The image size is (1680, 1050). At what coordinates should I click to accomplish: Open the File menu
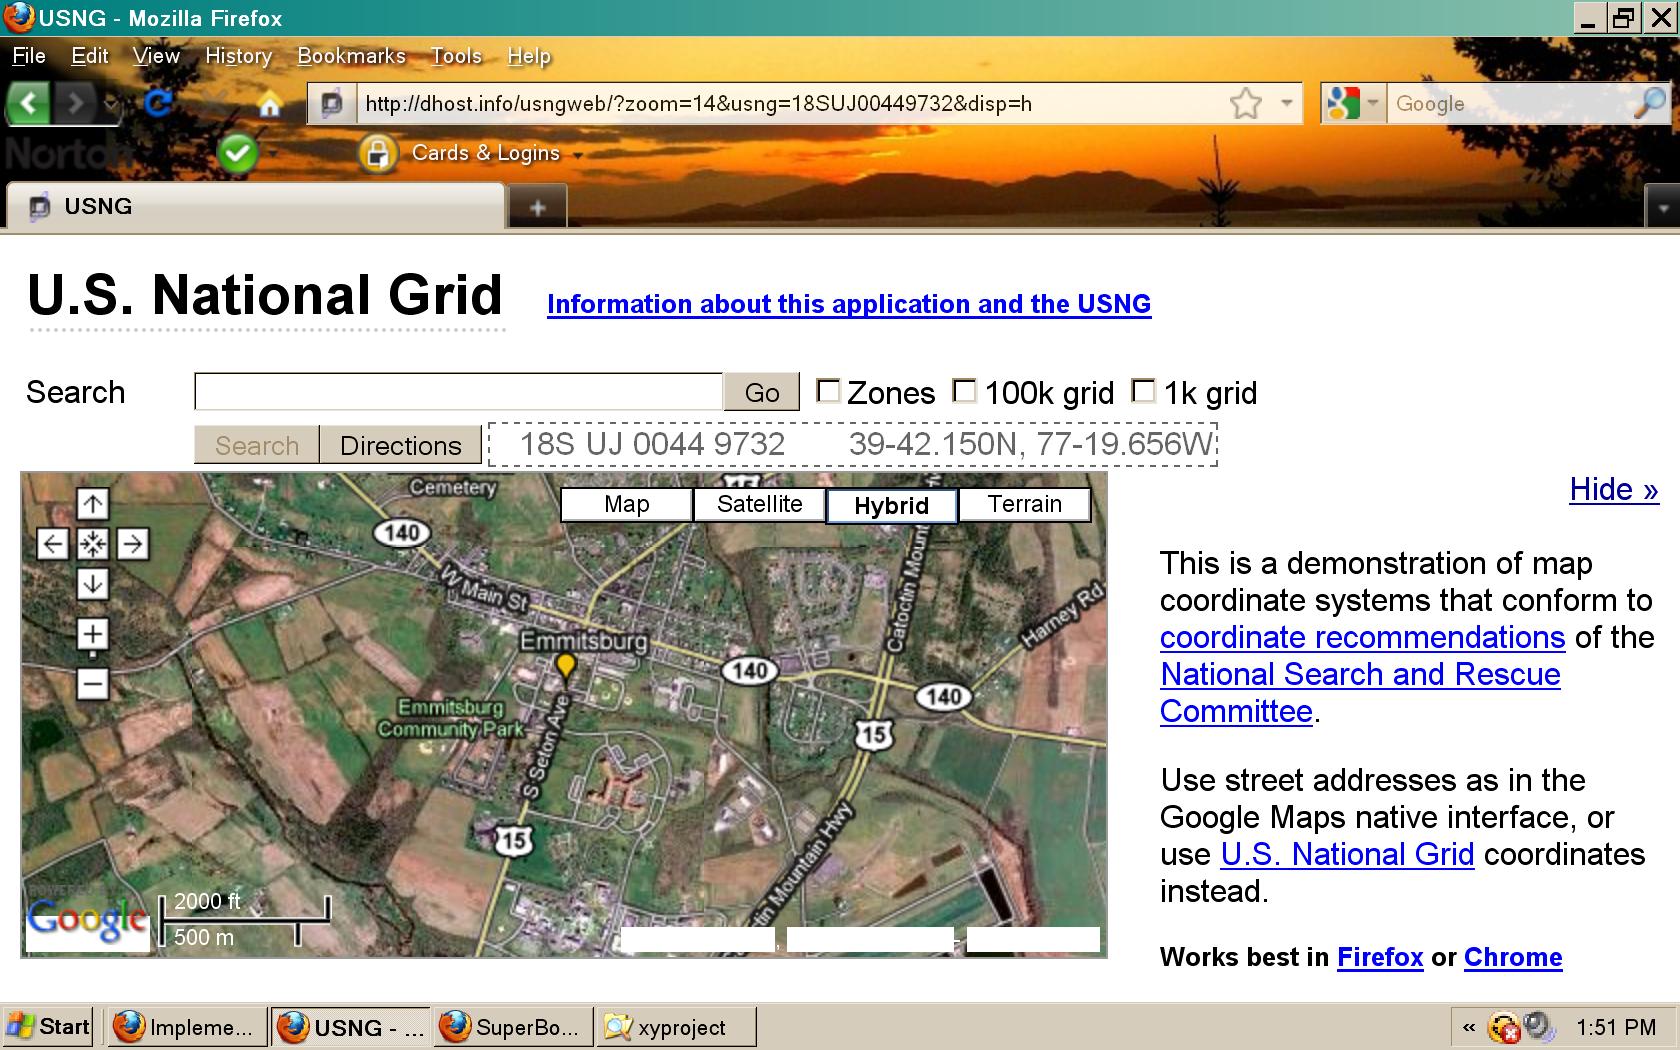pos(29,56)
